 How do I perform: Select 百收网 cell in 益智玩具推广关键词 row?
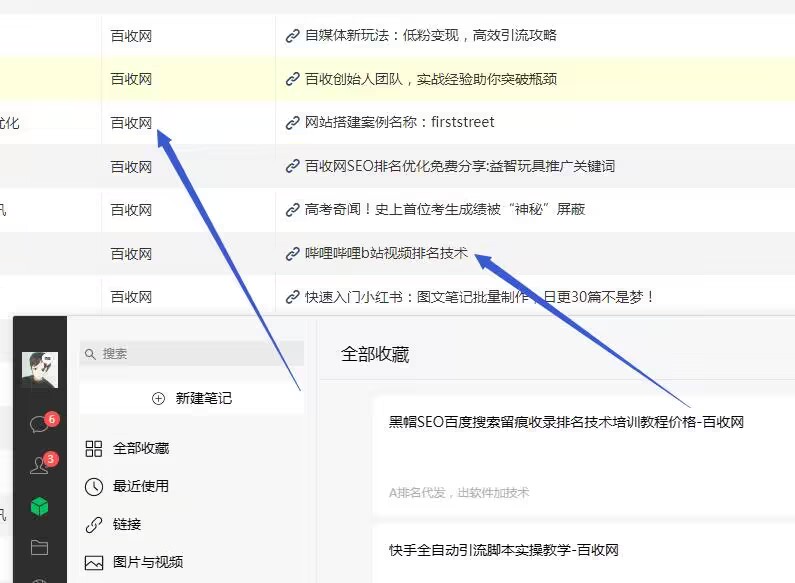coord(131,167)
